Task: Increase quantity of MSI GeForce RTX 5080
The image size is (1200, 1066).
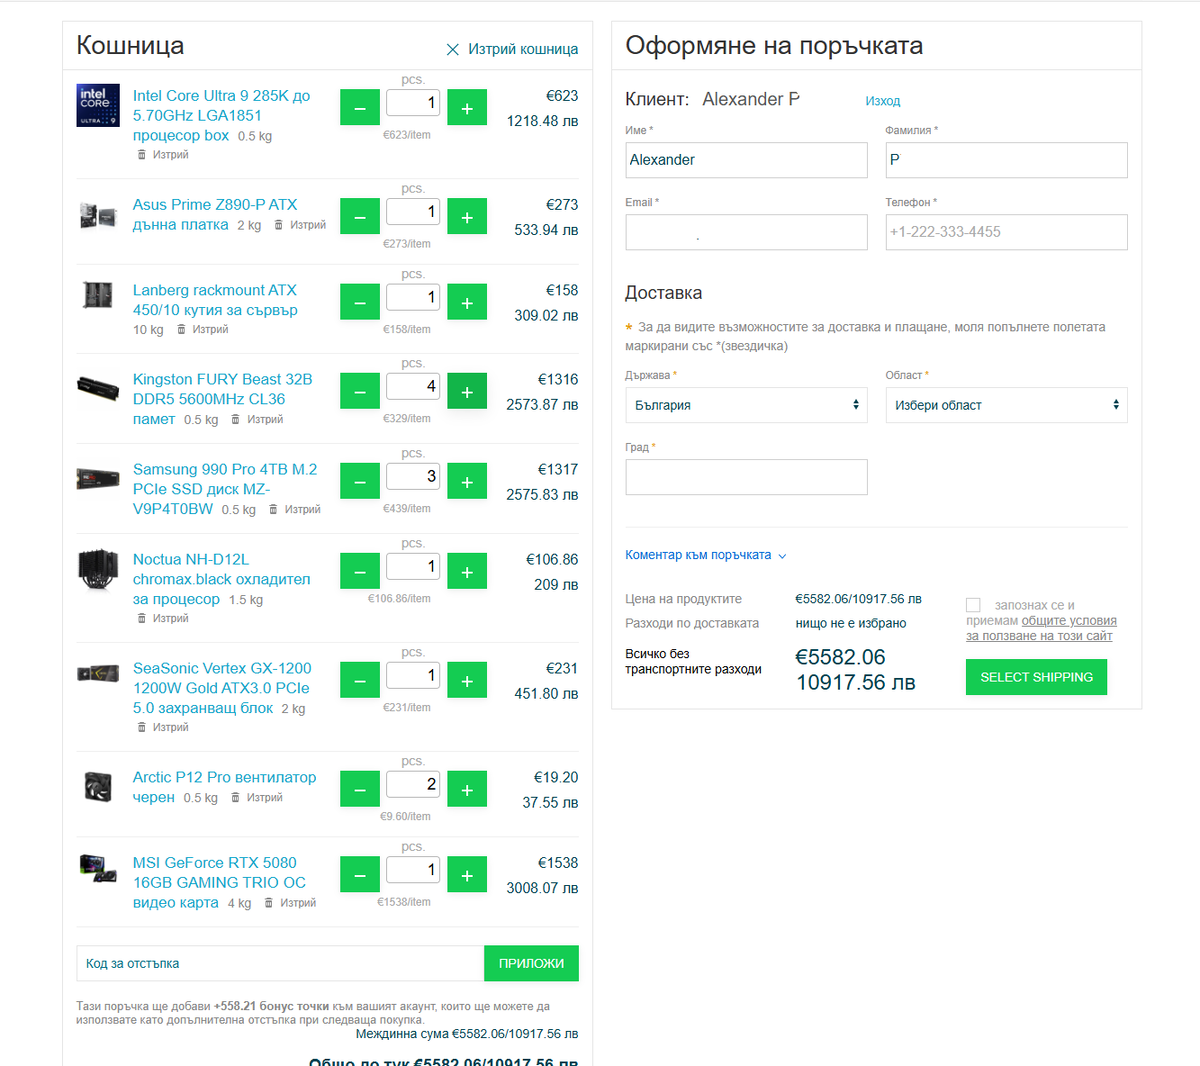Action: (467, 875)
